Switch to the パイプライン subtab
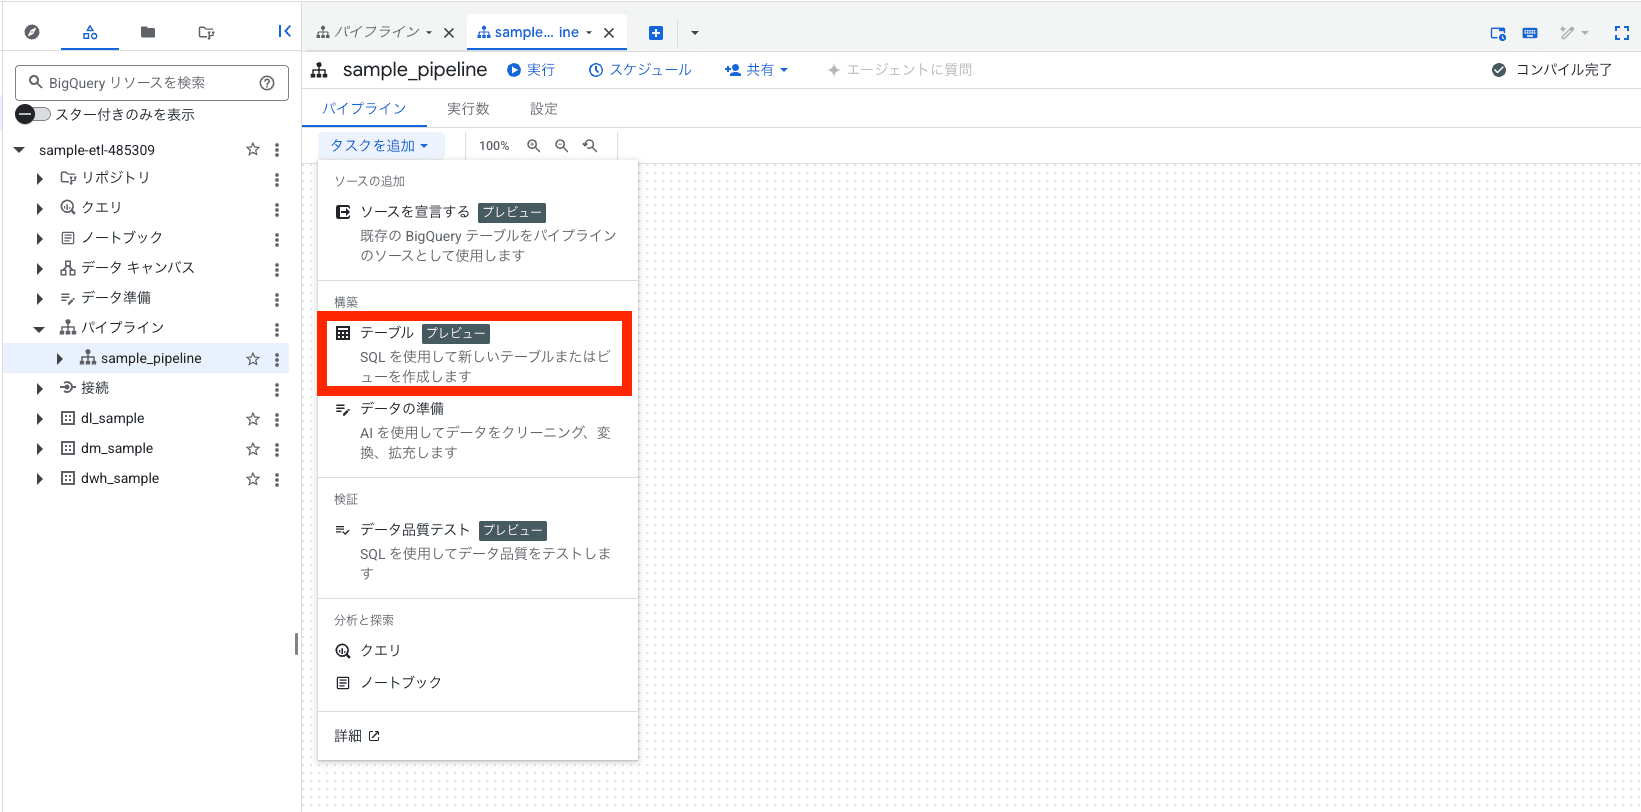The width and height of the screenshot is (1641, 812). (364, 109)
